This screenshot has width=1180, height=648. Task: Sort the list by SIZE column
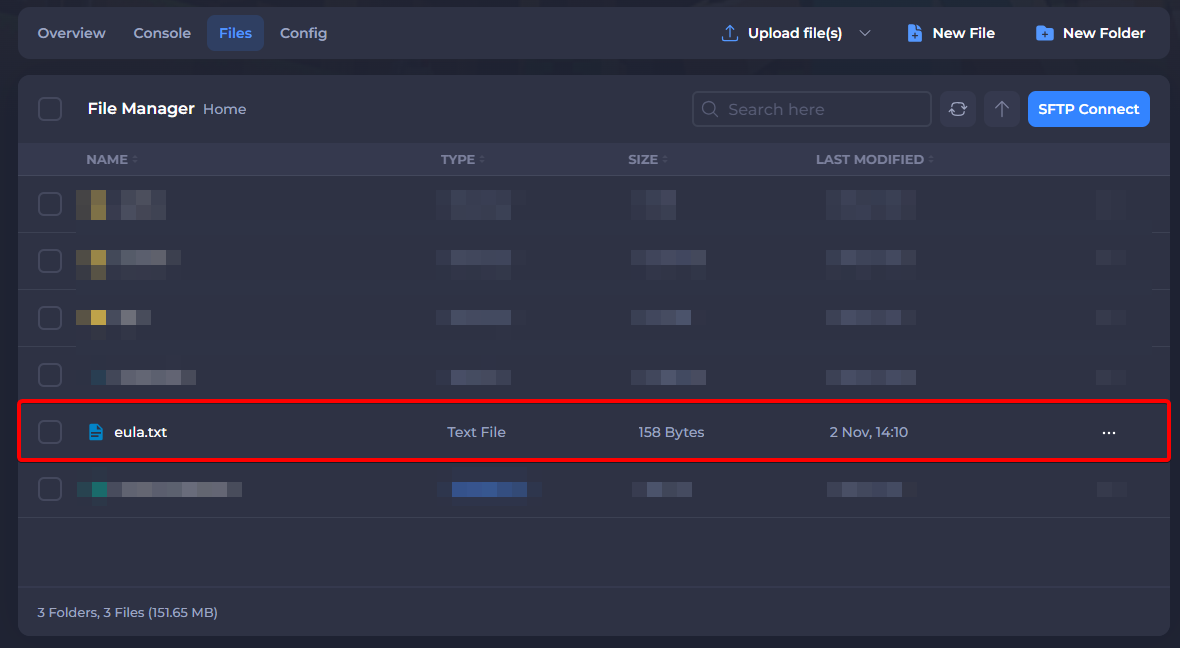point(643,159)
